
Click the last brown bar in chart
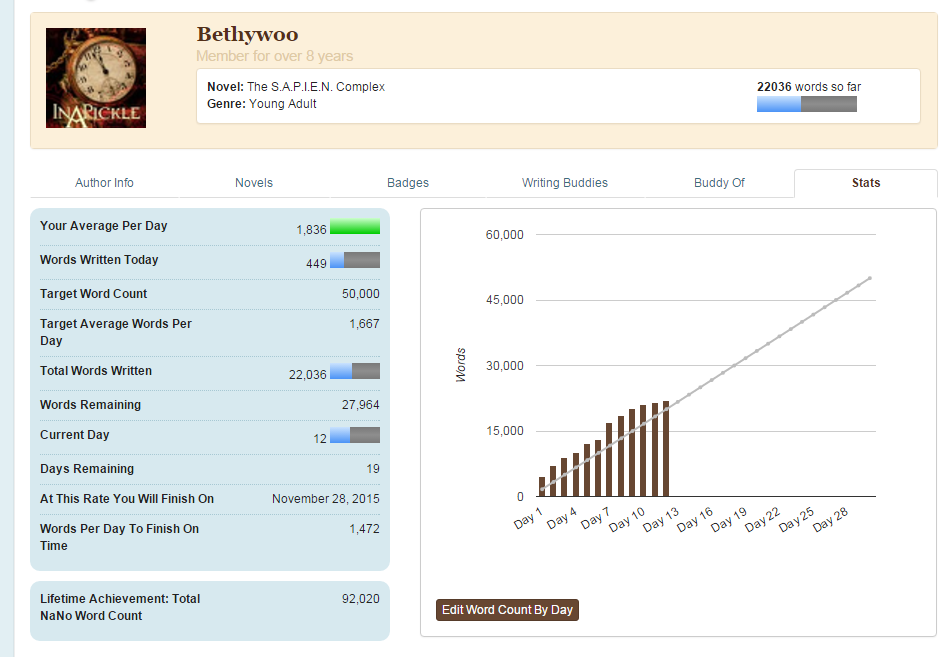pyautogui.click(x=666, y=449)
